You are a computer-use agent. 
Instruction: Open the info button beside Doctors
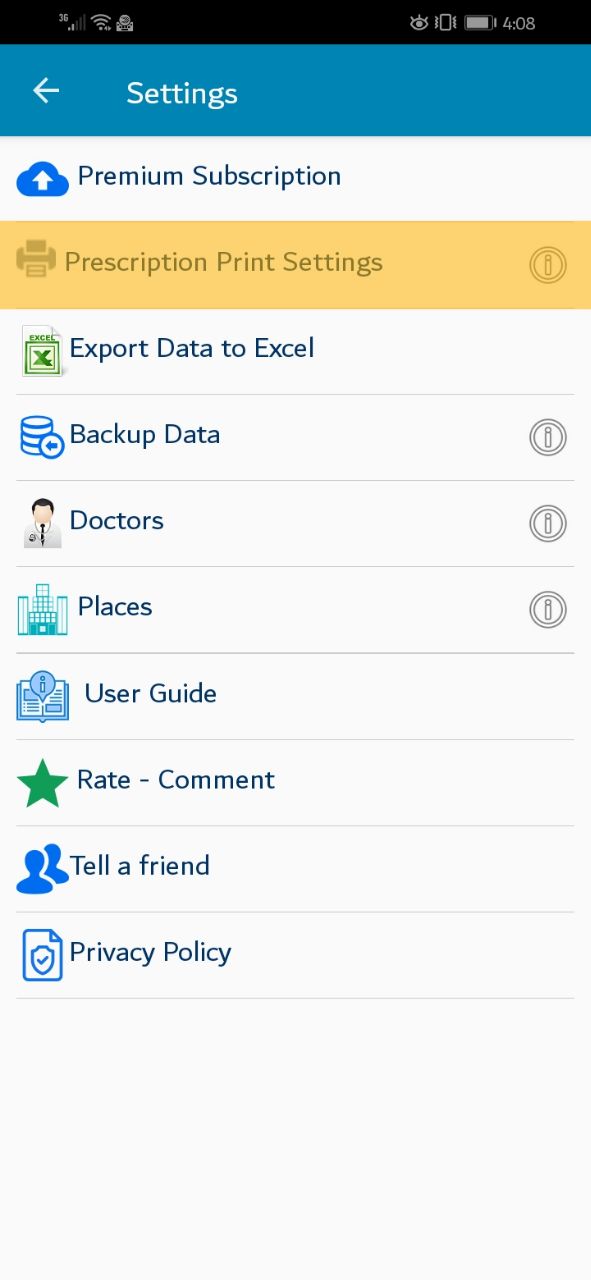click(548, 523)
